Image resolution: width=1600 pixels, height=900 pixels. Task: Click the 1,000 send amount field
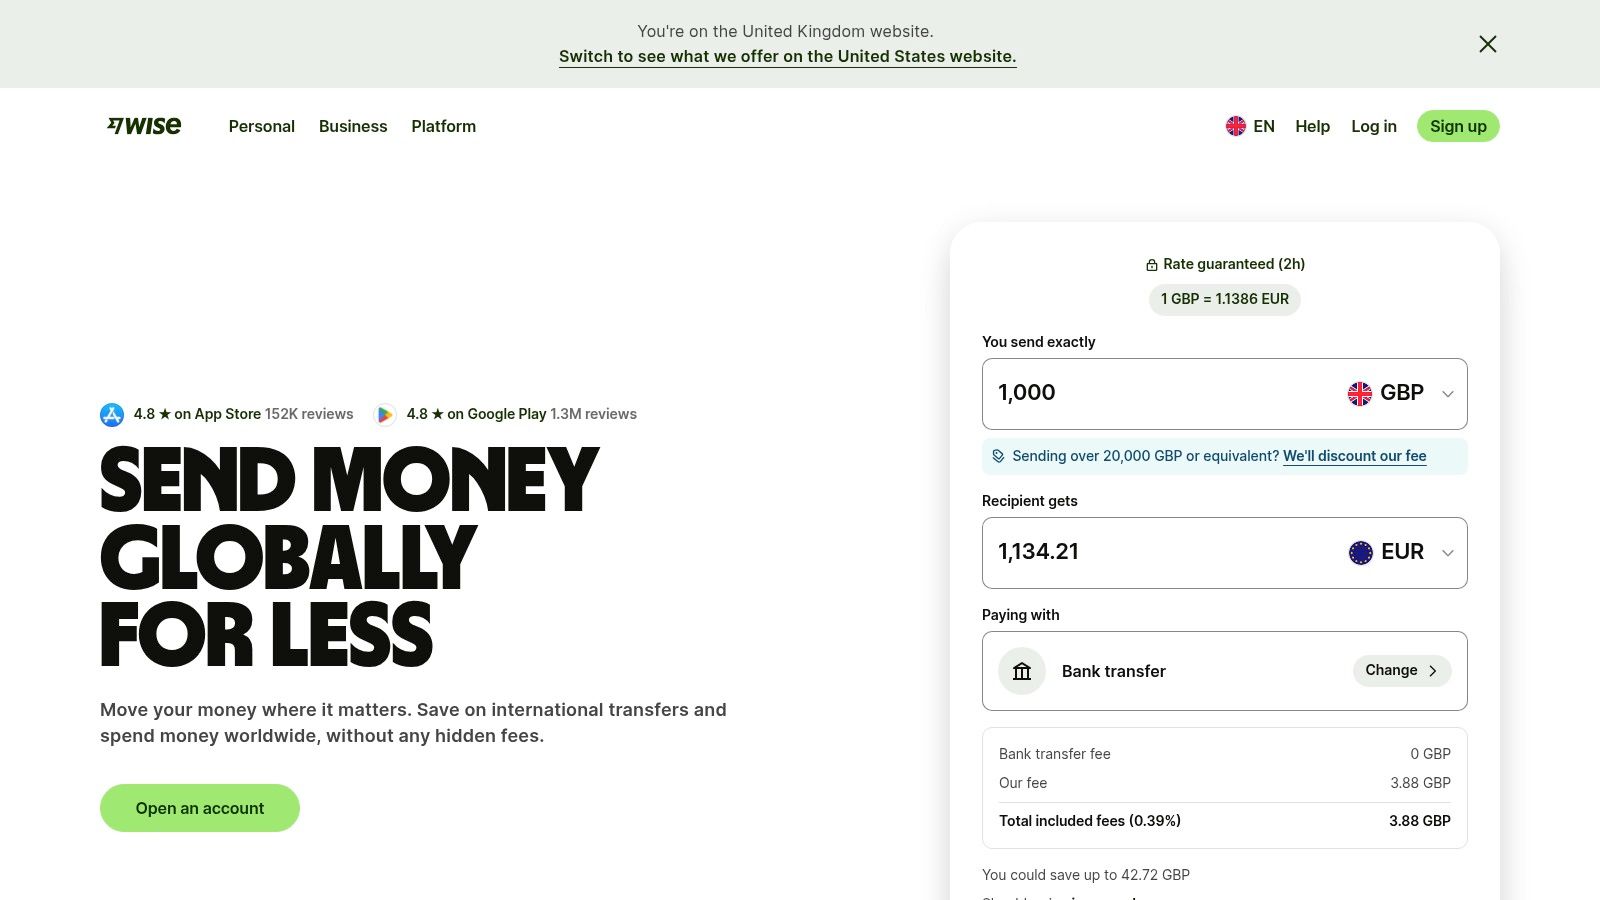tap(1100, 393)
